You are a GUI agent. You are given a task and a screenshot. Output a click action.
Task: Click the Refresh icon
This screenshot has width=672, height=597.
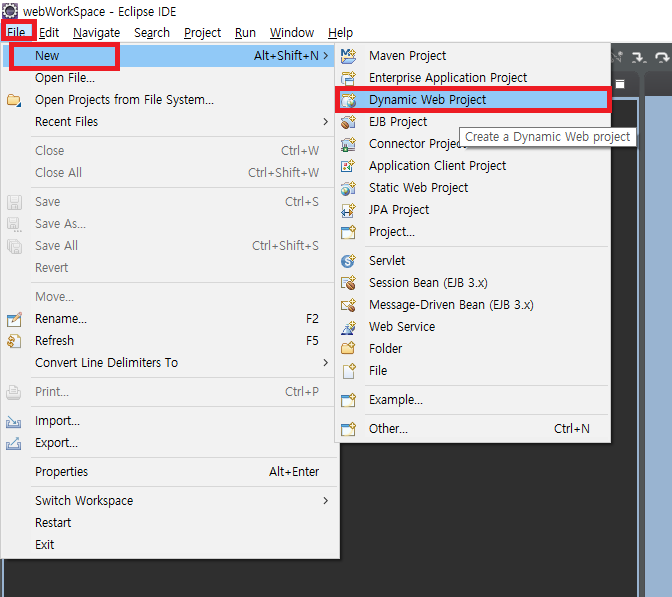[14, 341]
